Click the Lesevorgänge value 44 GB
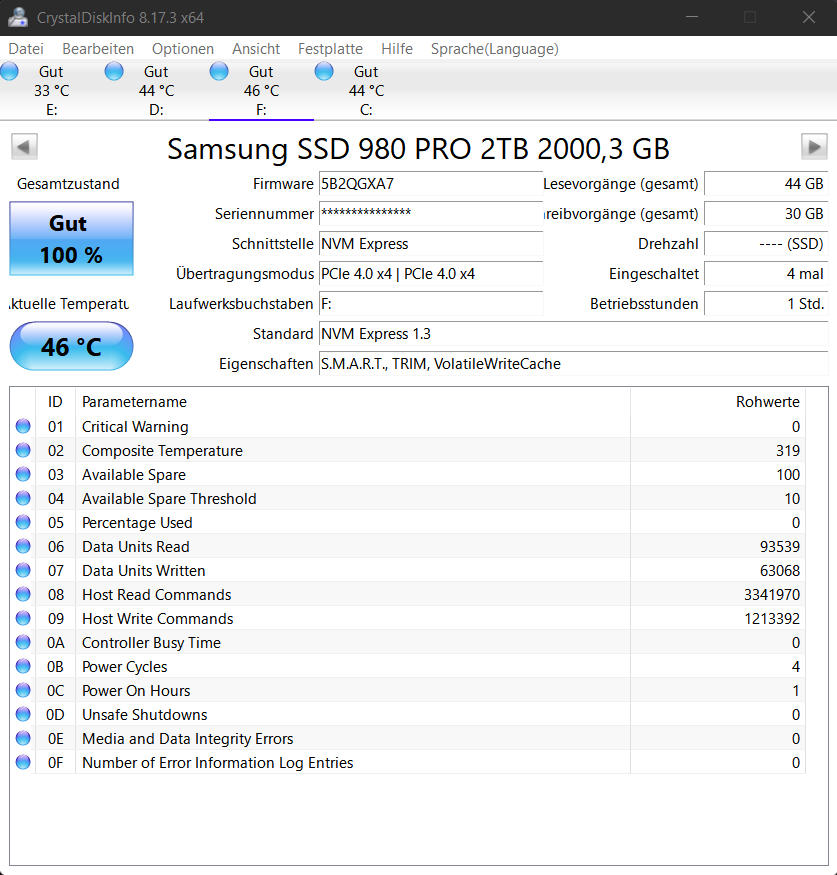Viewport: 837px width, 875px height. pos(766,184)
